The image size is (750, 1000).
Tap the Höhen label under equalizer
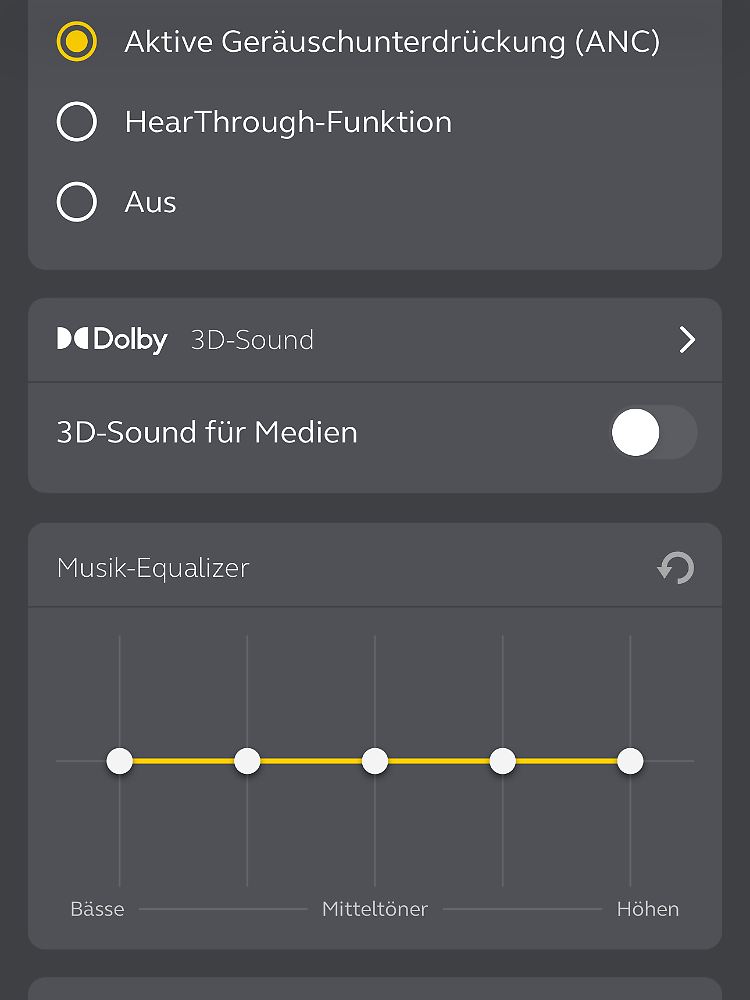(x=648, y=909)
